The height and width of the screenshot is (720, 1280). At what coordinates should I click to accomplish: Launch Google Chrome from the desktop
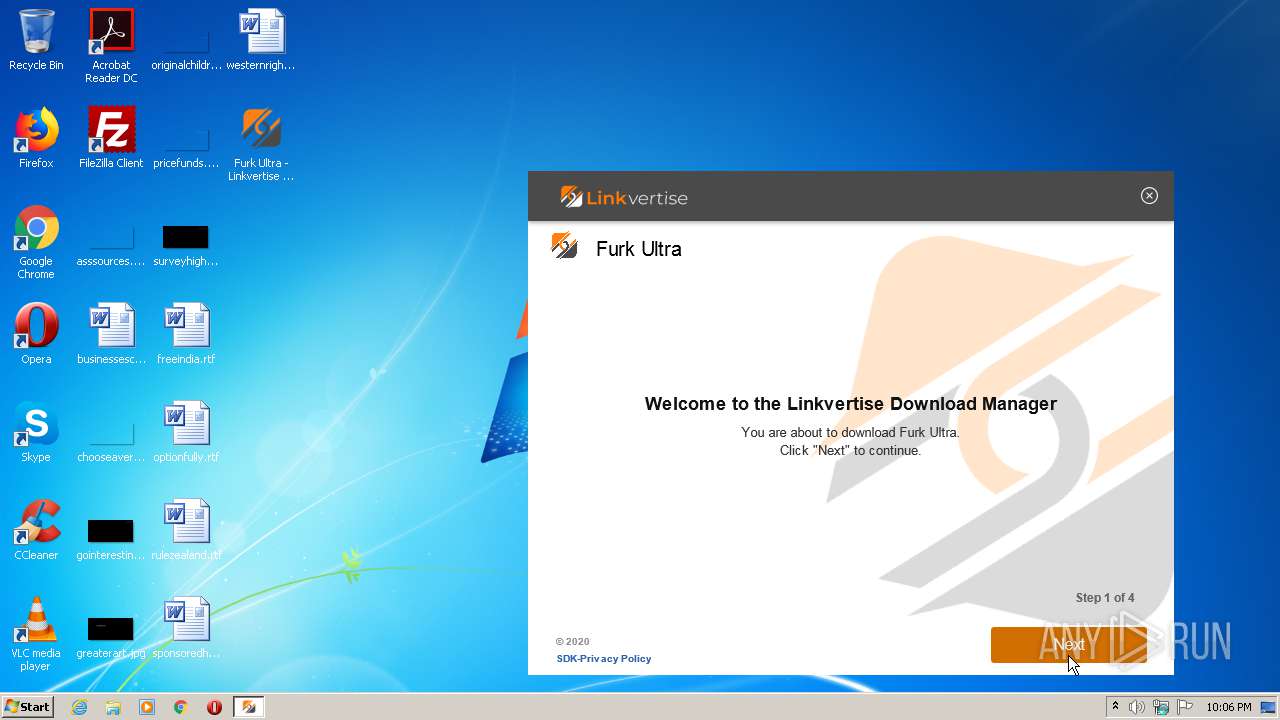(36, 242)
